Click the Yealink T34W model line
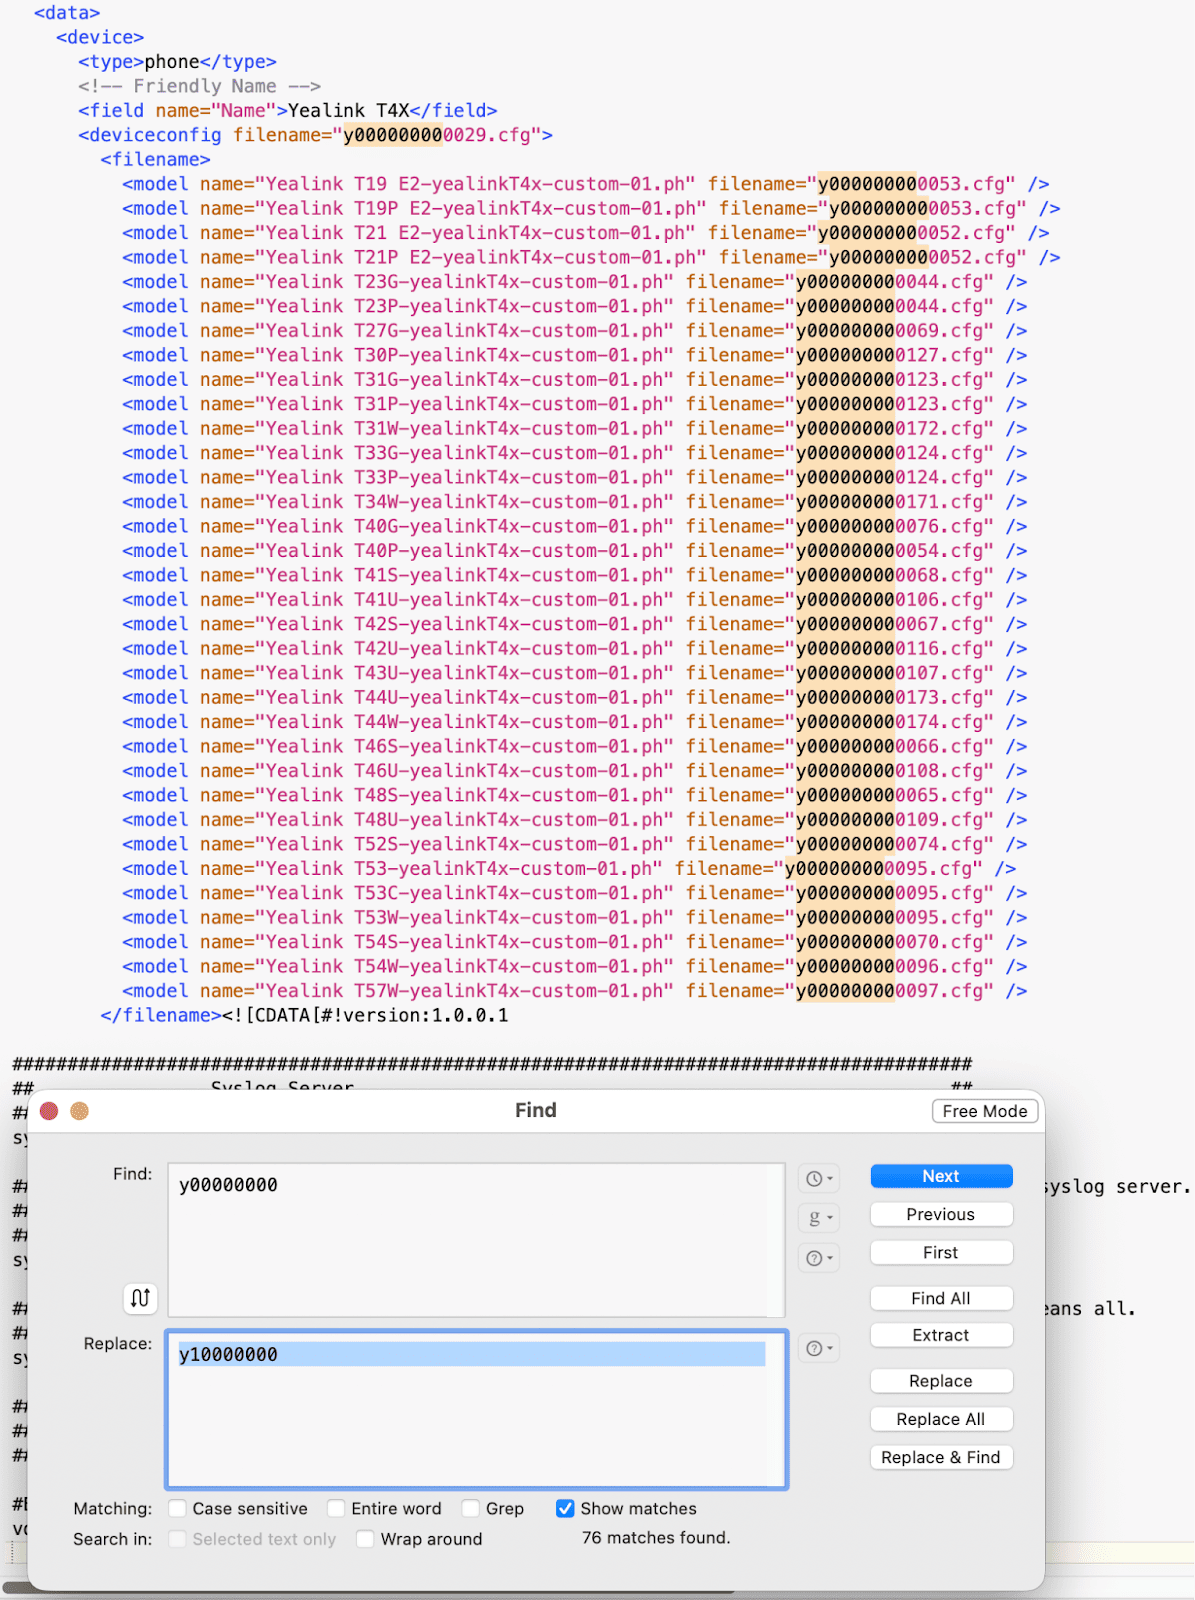 click(575, 502)
